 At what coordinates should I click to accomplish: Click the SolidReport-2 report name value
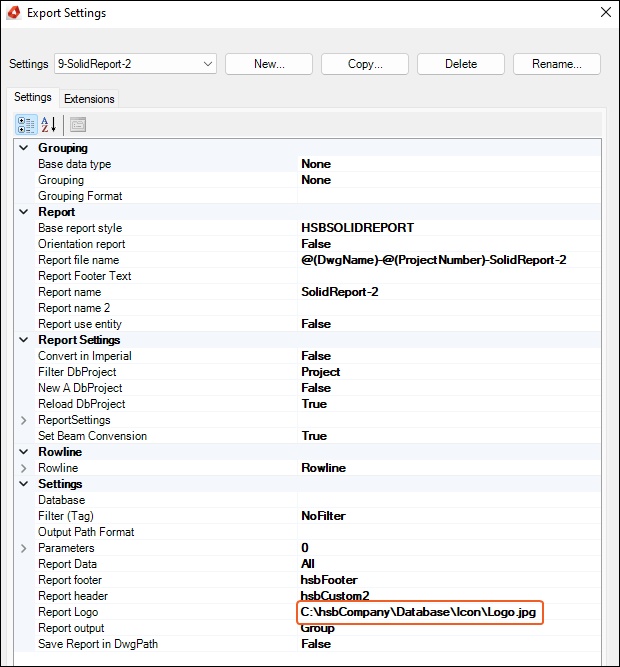click(x=339, y=292)
